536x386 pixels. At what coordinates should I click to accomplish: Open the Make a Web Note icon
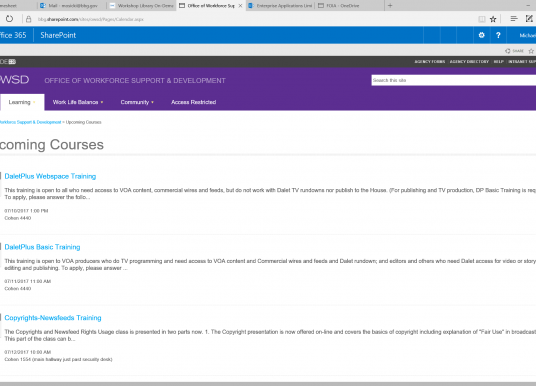[529, 19]
